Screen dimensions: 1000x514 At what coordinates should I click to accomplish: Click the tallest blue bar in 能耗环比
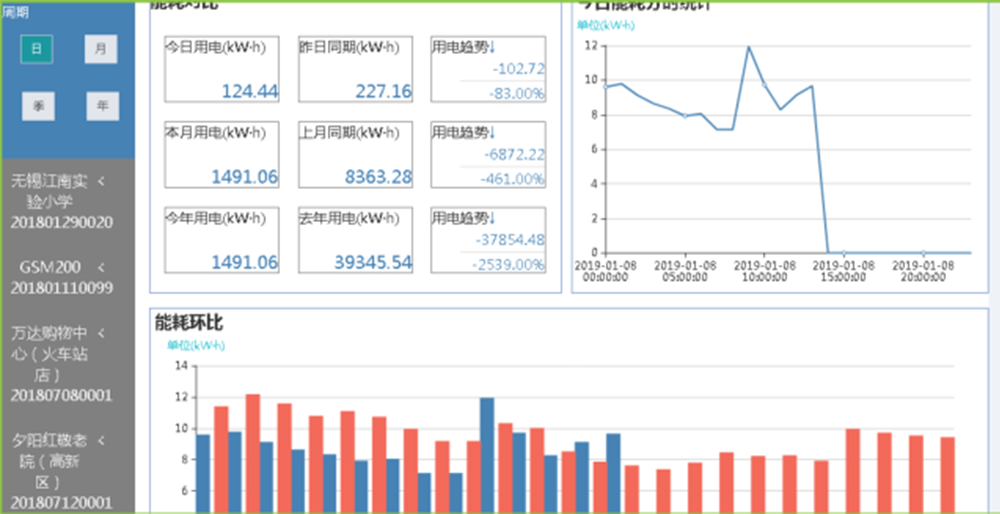tap(487, 455)
